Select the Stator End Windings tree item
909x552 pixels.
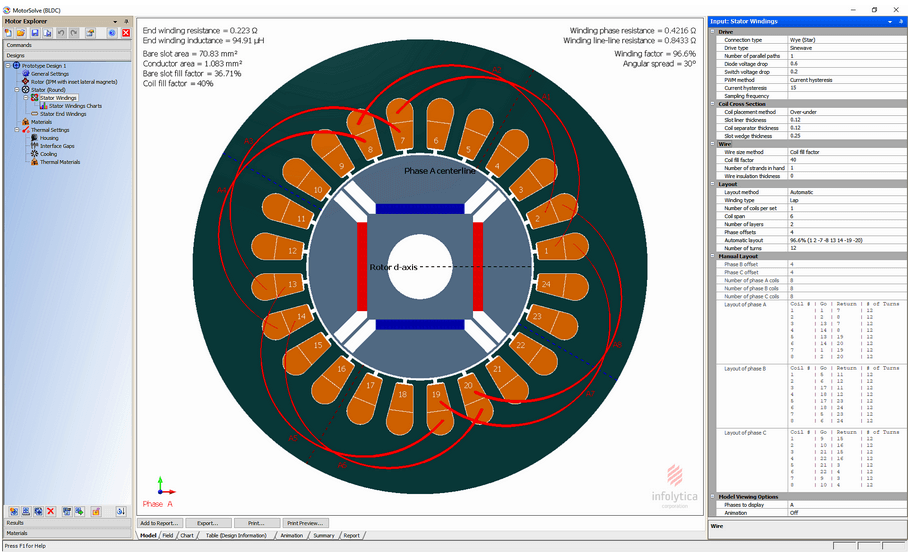tap(63, 114)
